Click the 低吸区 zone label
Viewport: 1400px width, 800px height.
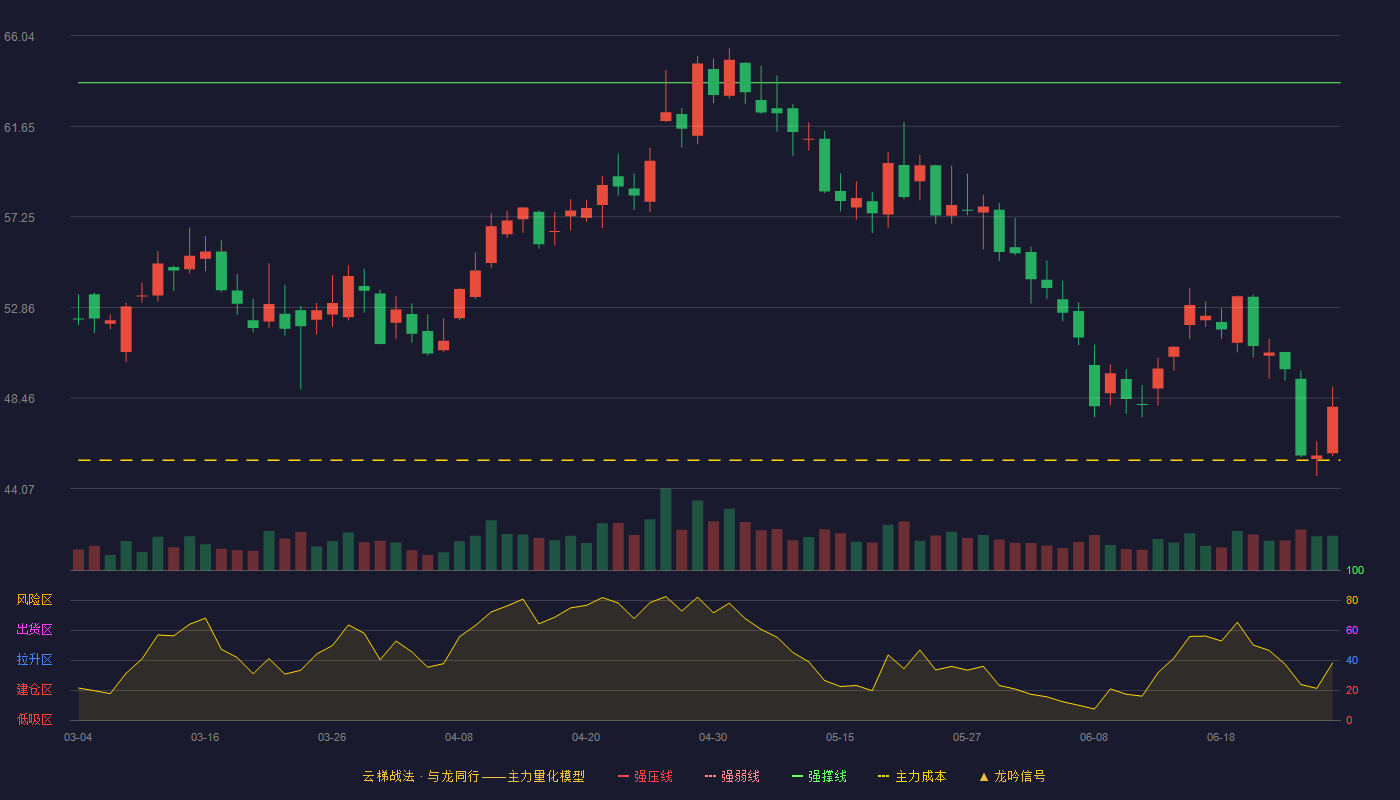34,720
